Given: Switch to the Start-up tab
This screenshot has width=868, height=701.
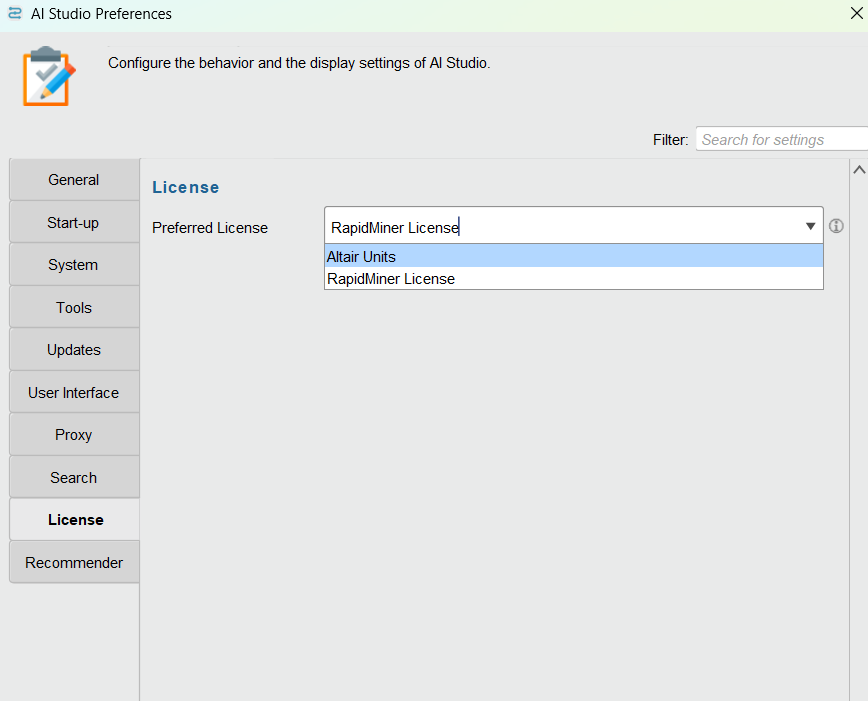Looking at the screenshot, I should click(x=74, y=223).
